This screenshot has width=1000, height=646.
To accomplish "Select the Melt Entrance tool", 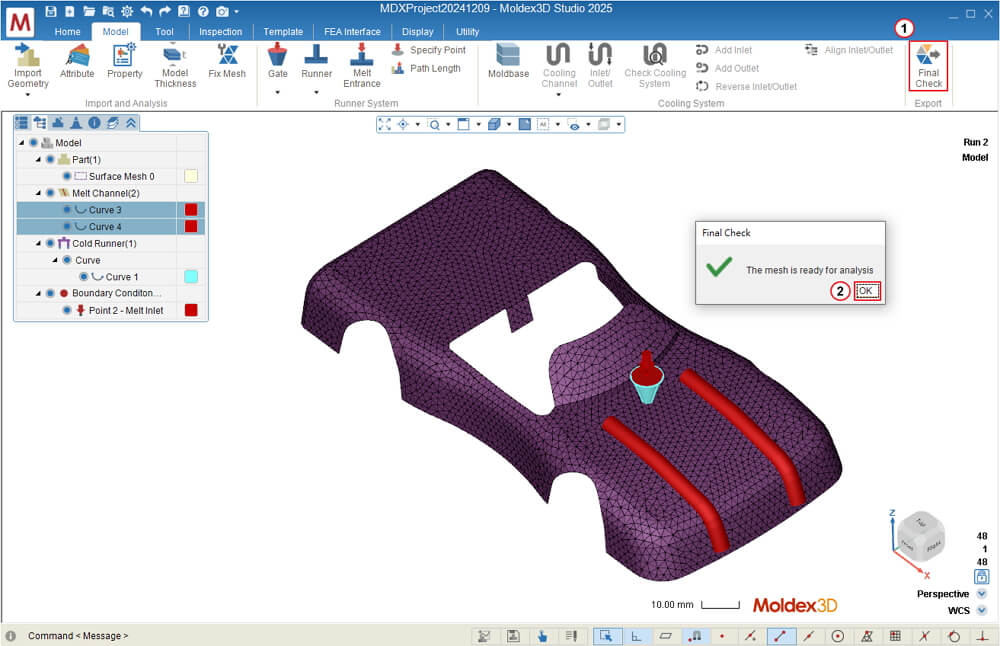I will pyautogui.click(x=362, y=66).
